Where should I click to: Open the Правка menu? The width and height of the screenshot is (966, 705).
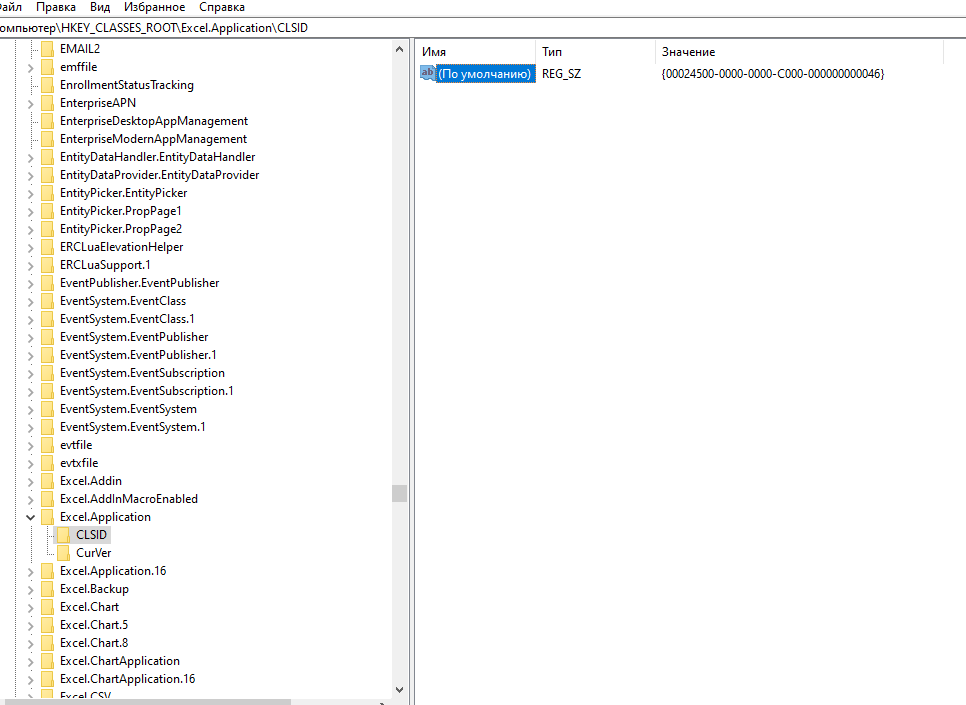pos(55,7)
